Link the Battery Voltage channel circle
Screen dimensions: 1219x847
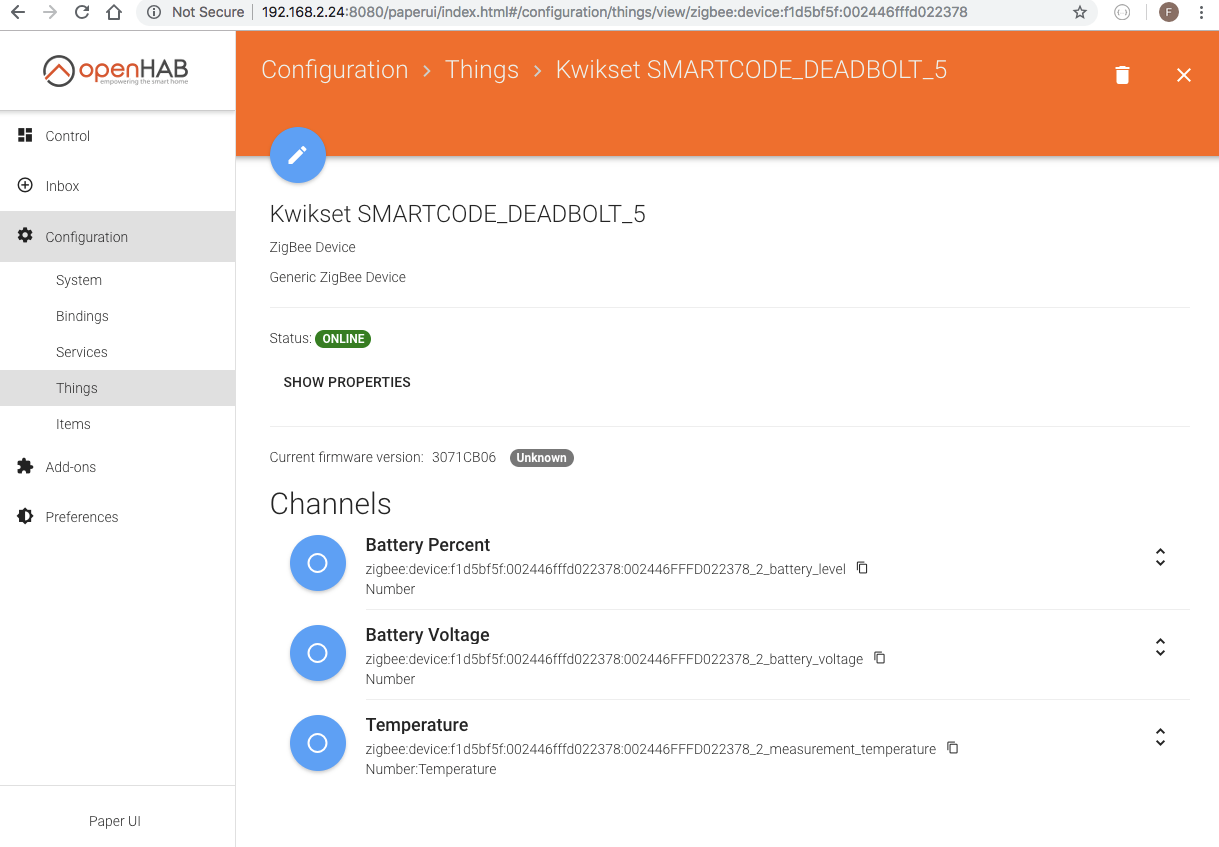click(318, 653)
